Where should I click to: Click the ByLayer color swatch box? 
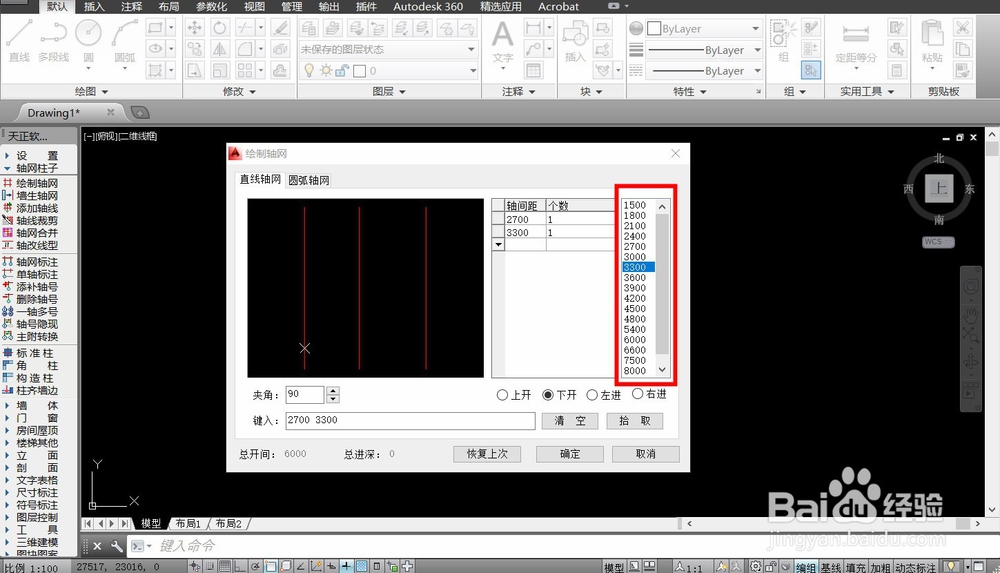pos(654,29)
